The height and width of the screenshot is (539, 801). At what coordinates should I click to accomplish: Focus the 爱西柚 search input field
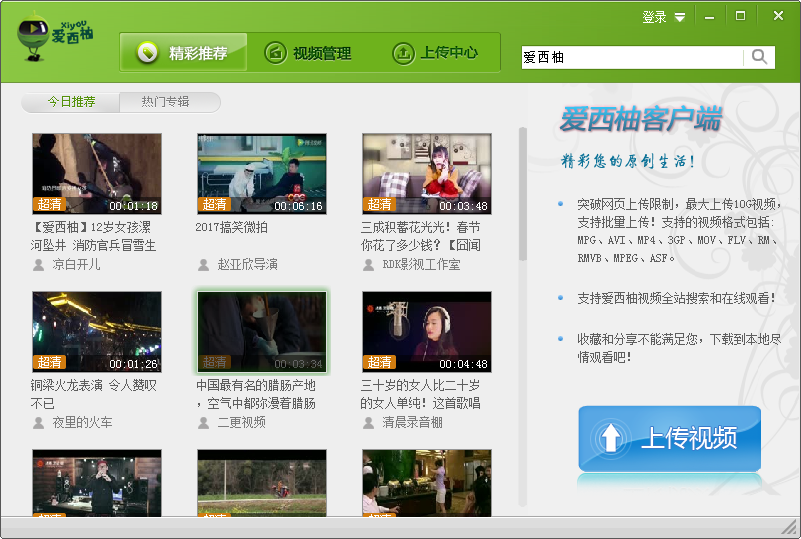tap(632, 57)
